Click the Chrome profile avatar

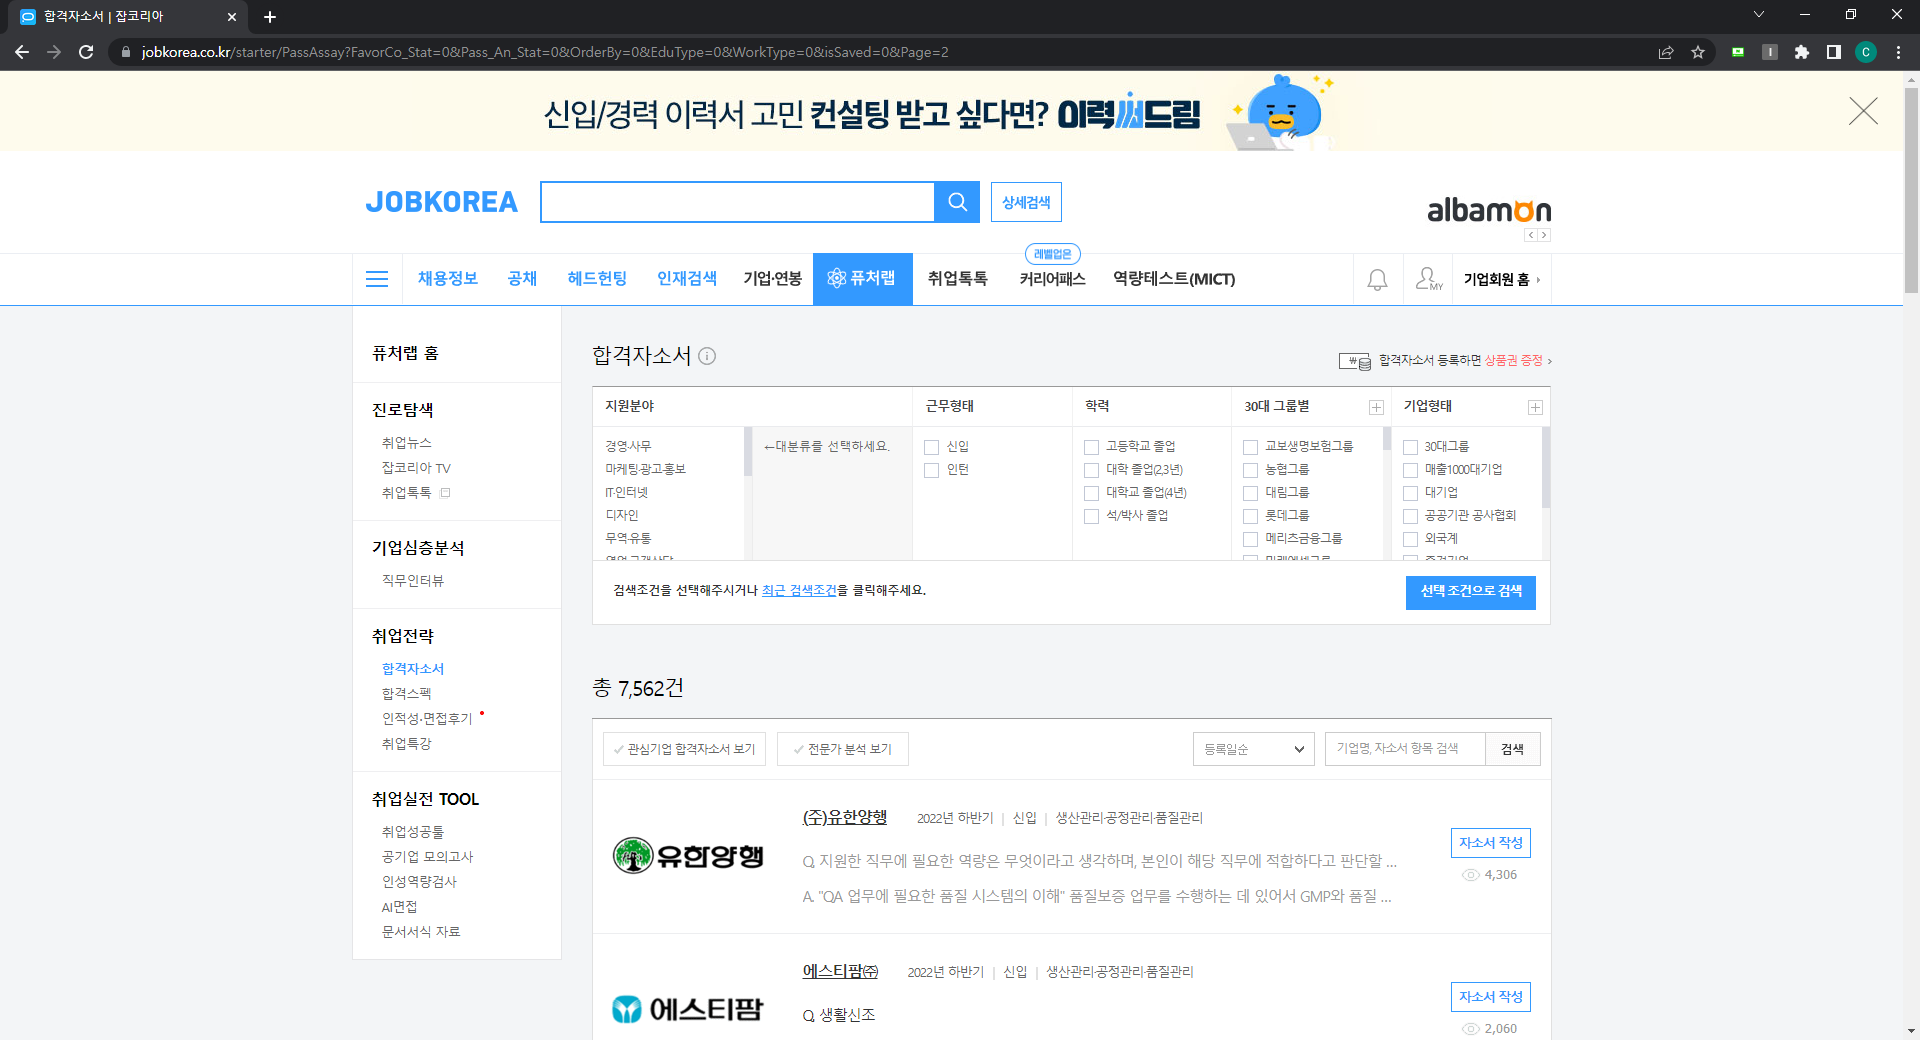click(x=1866, y=52)
